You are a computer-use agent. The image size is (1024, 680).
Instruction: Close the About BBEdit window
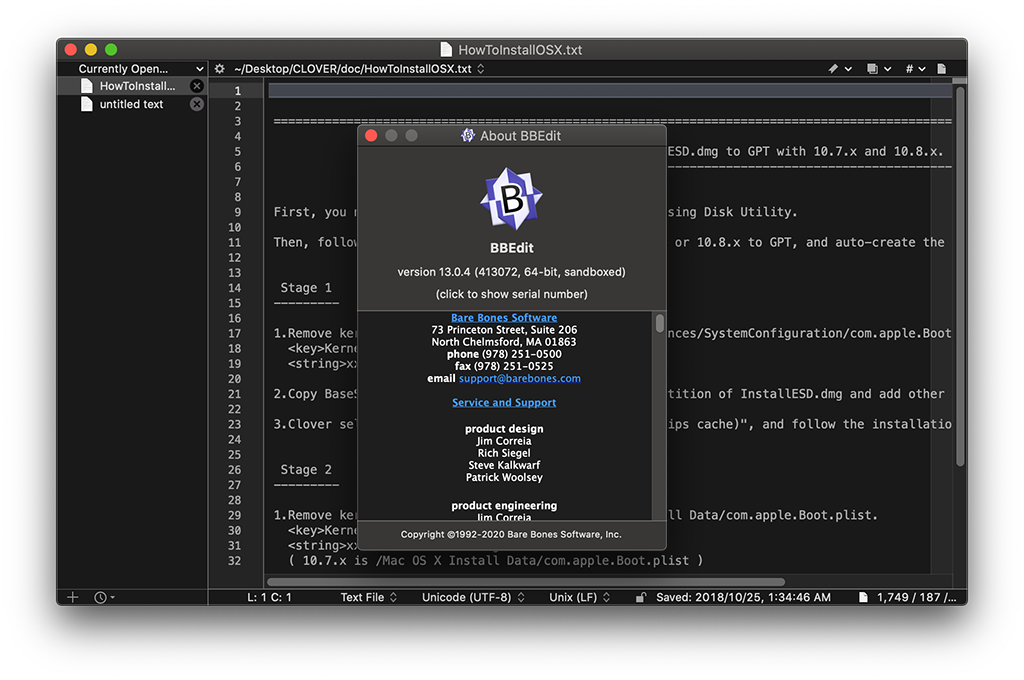tap(371, 135)
